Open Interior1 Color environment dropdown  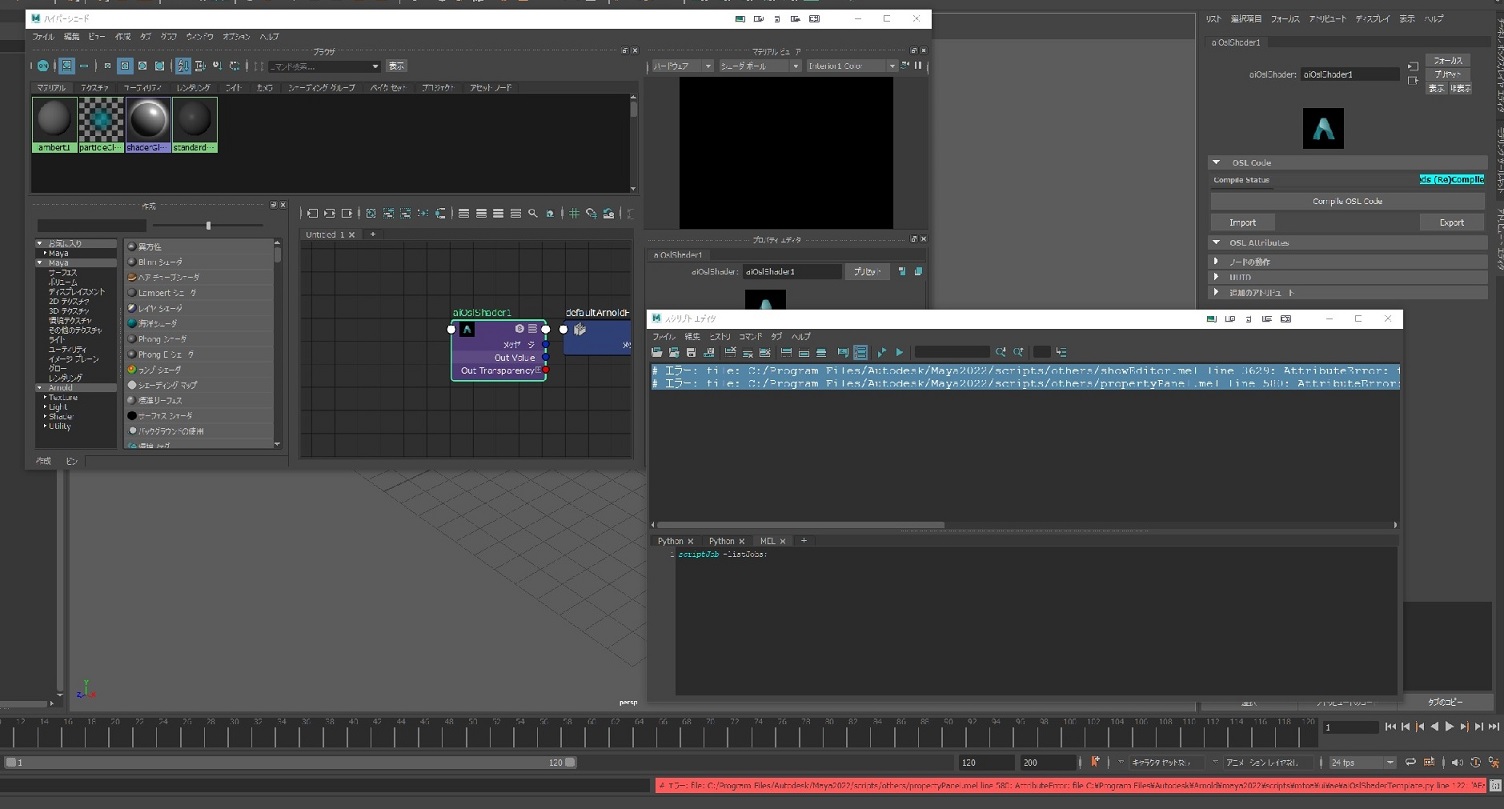coord(852,66)
